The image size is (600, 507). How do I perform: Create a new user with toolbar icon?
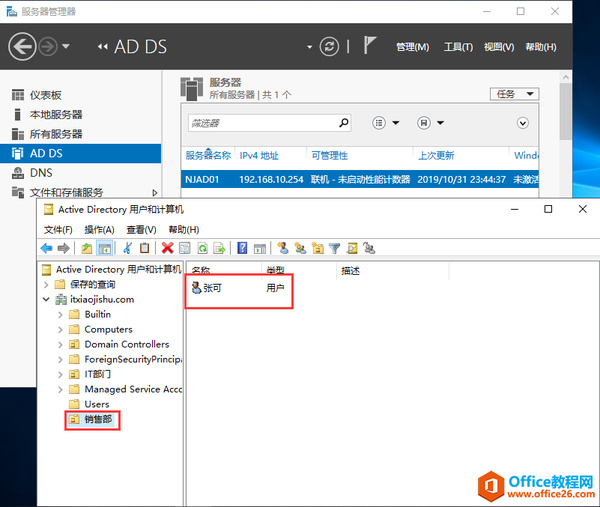coord(283,248)
